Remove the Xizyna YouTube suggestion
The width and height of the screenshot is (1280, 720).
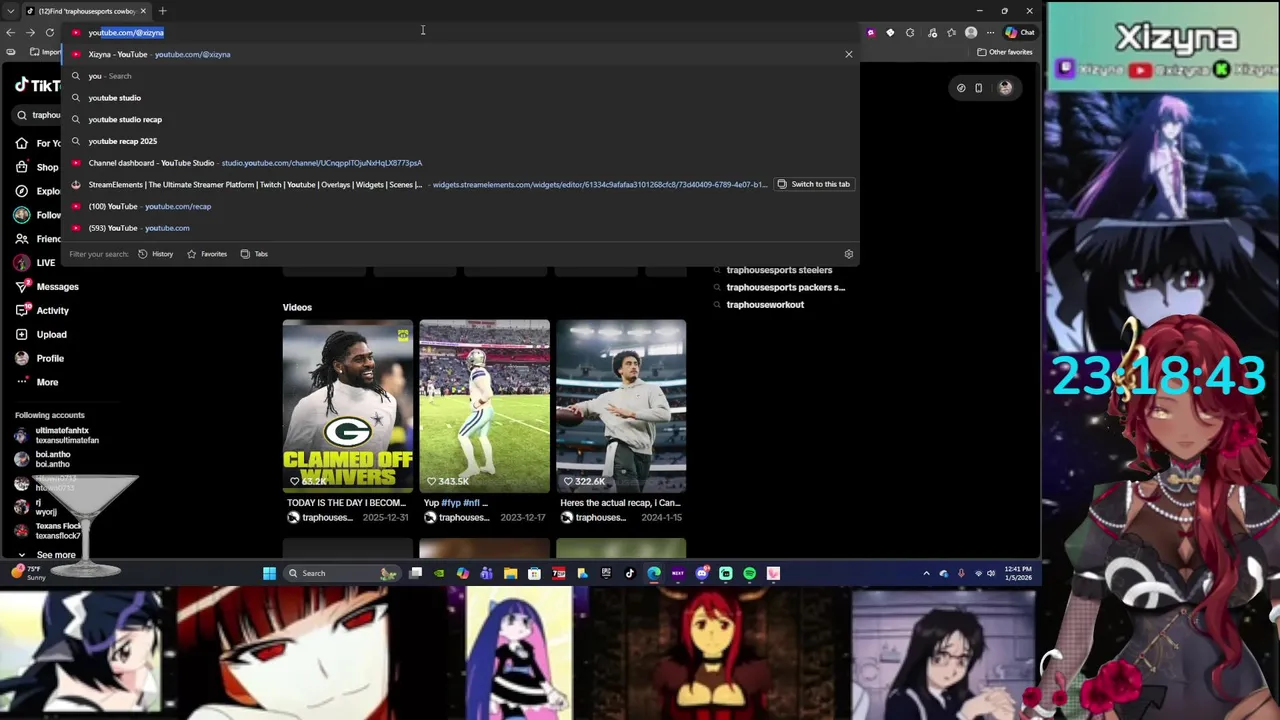click(x=849, y=54)
